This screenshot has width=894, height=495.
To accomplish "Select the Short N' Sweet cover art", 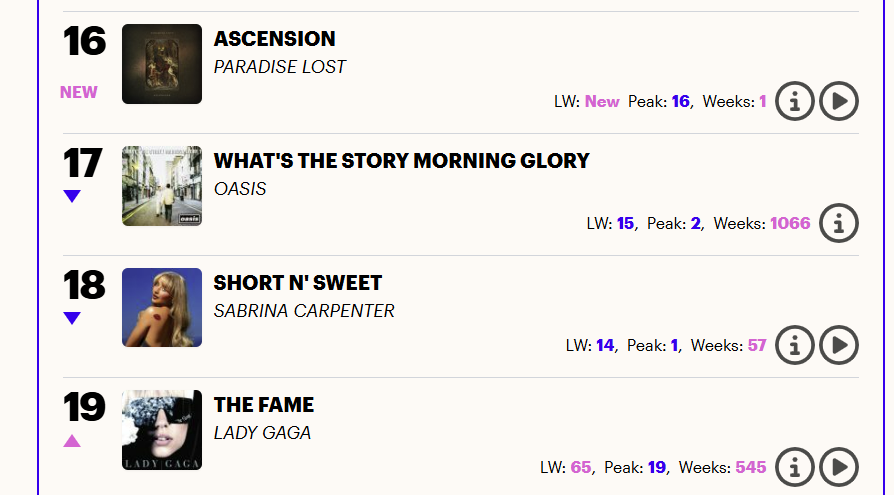I will (x=162, y=308).
